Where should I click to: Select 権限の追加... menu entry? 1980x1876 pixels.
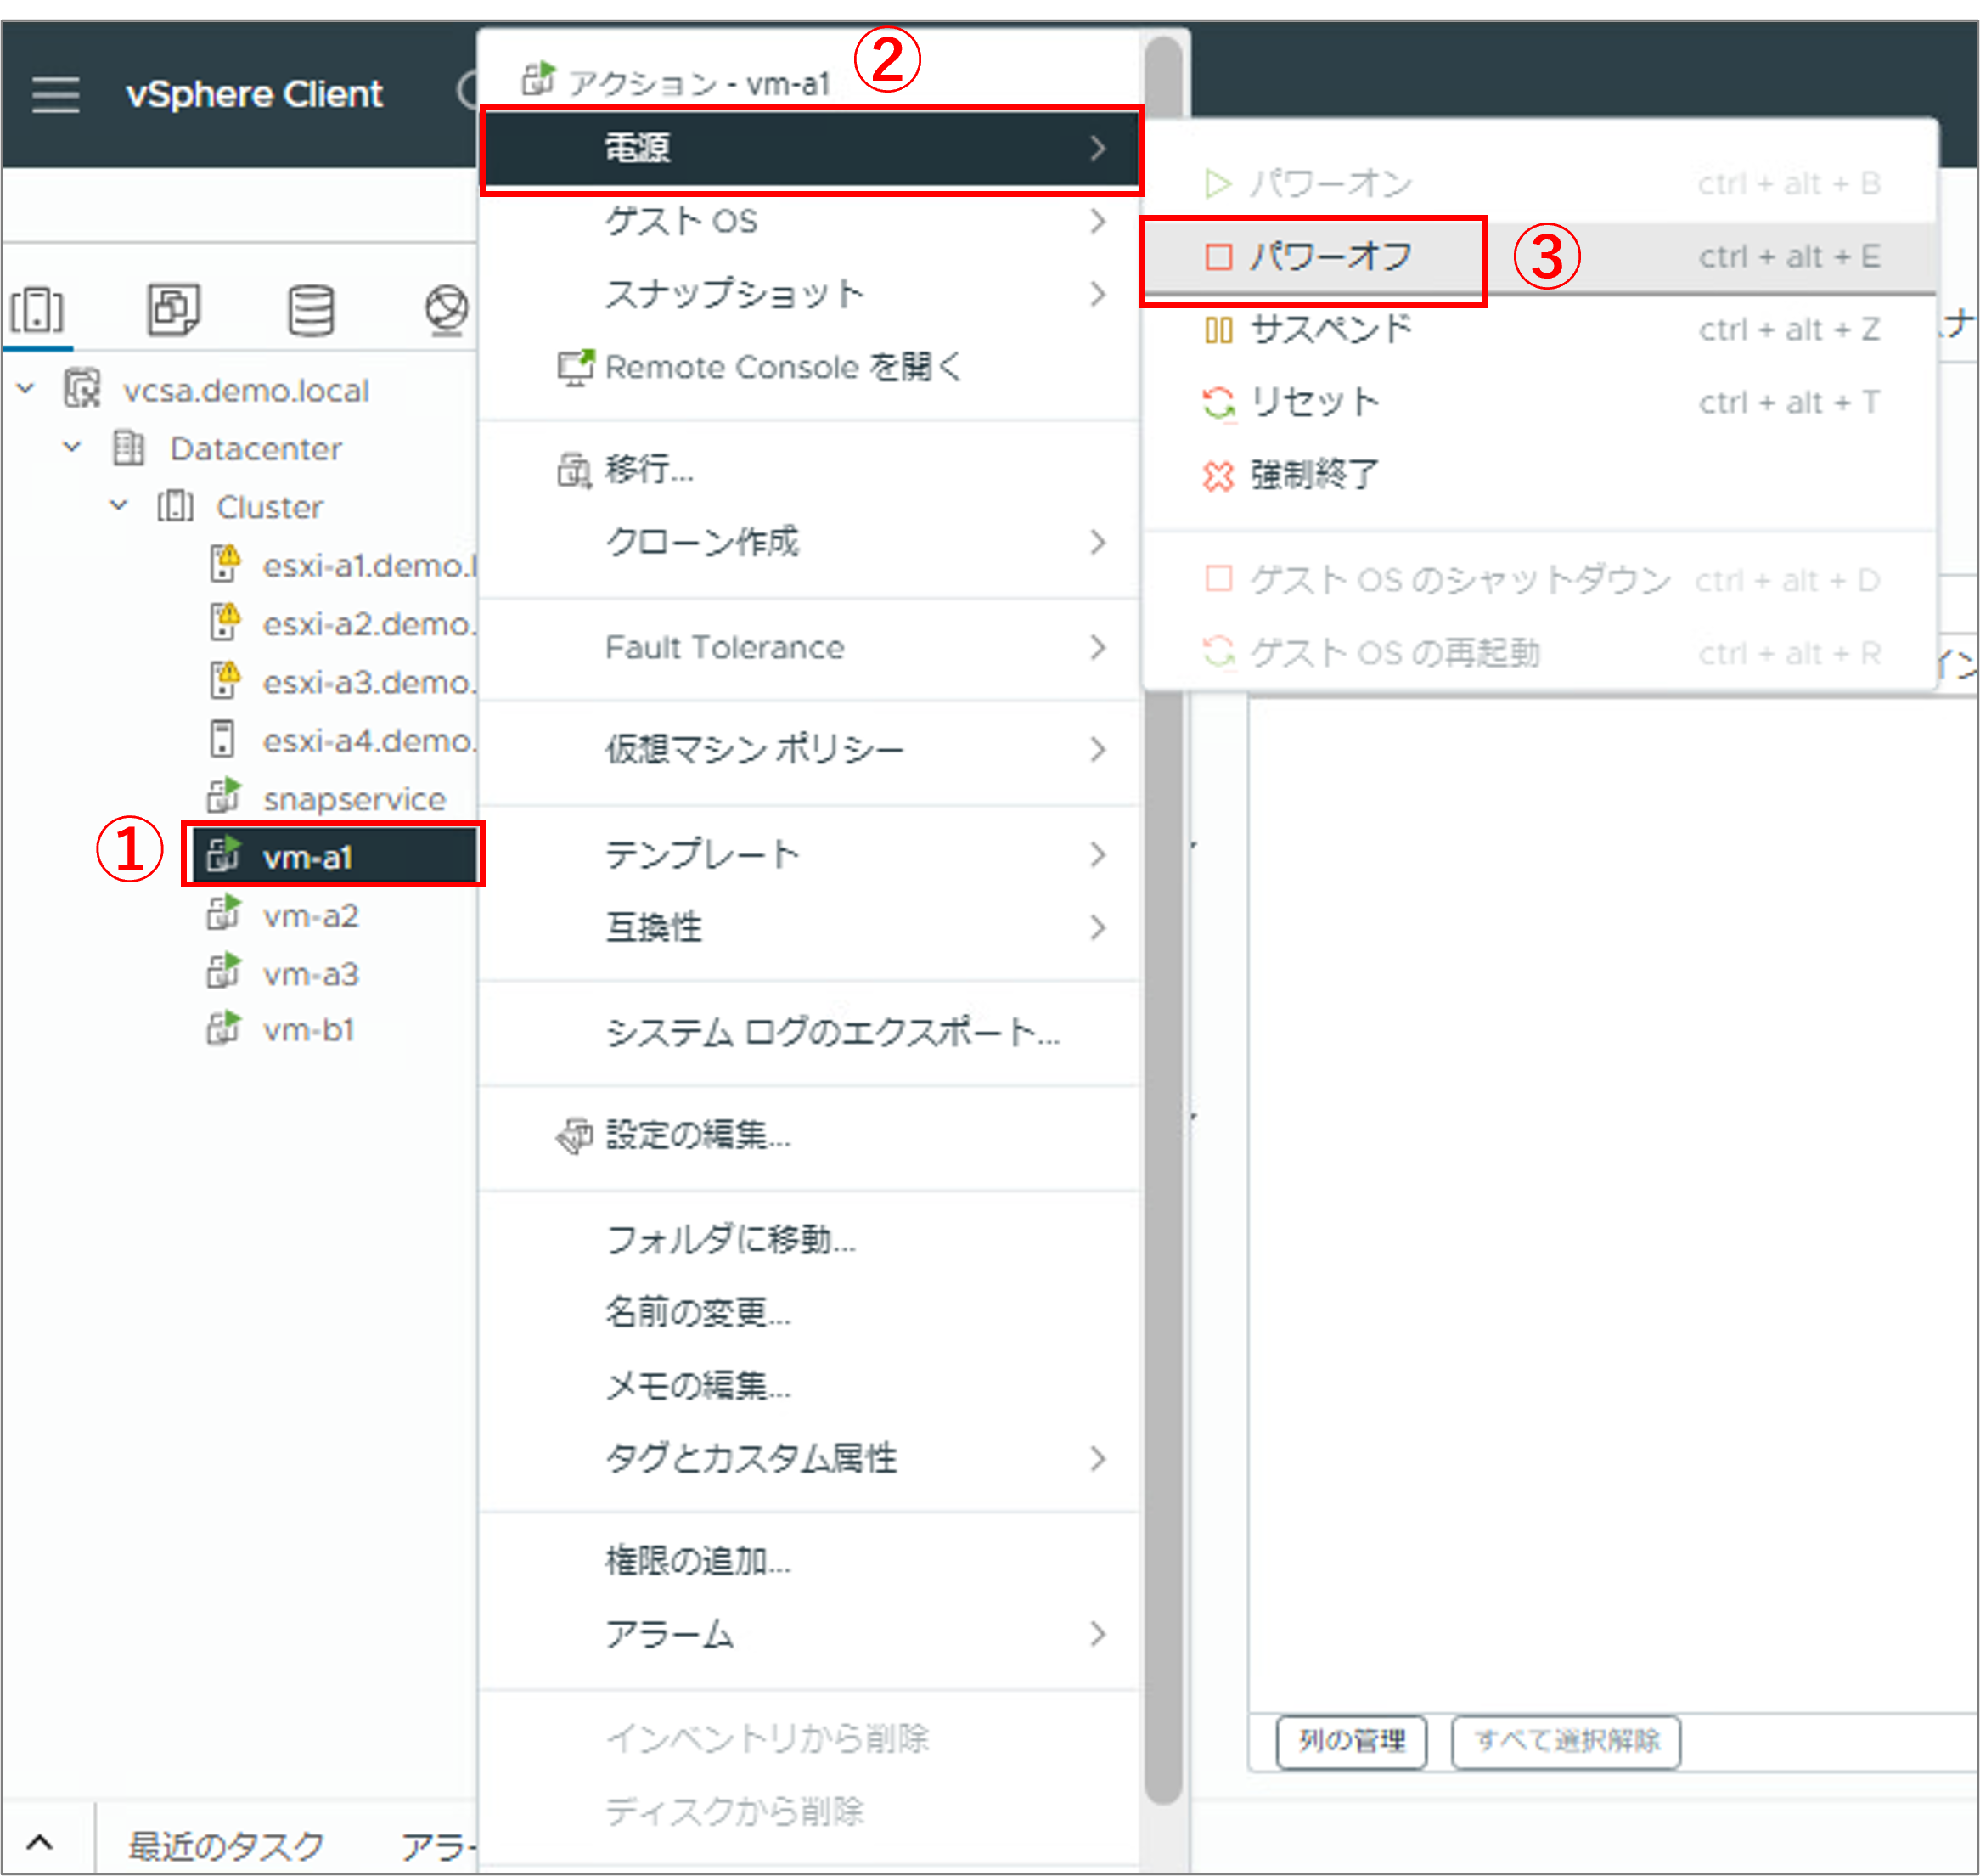click(809, 1562)
